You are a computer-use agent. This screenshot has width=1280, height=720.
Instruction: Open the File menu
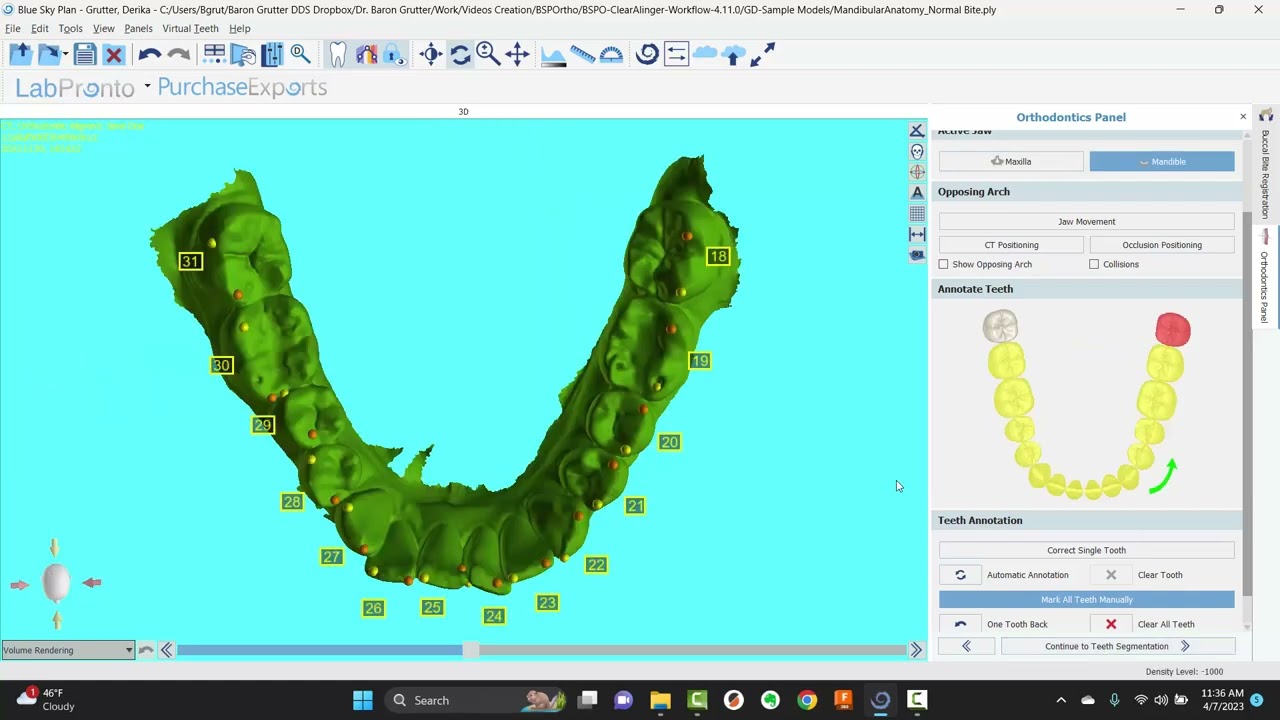point(13,28)
